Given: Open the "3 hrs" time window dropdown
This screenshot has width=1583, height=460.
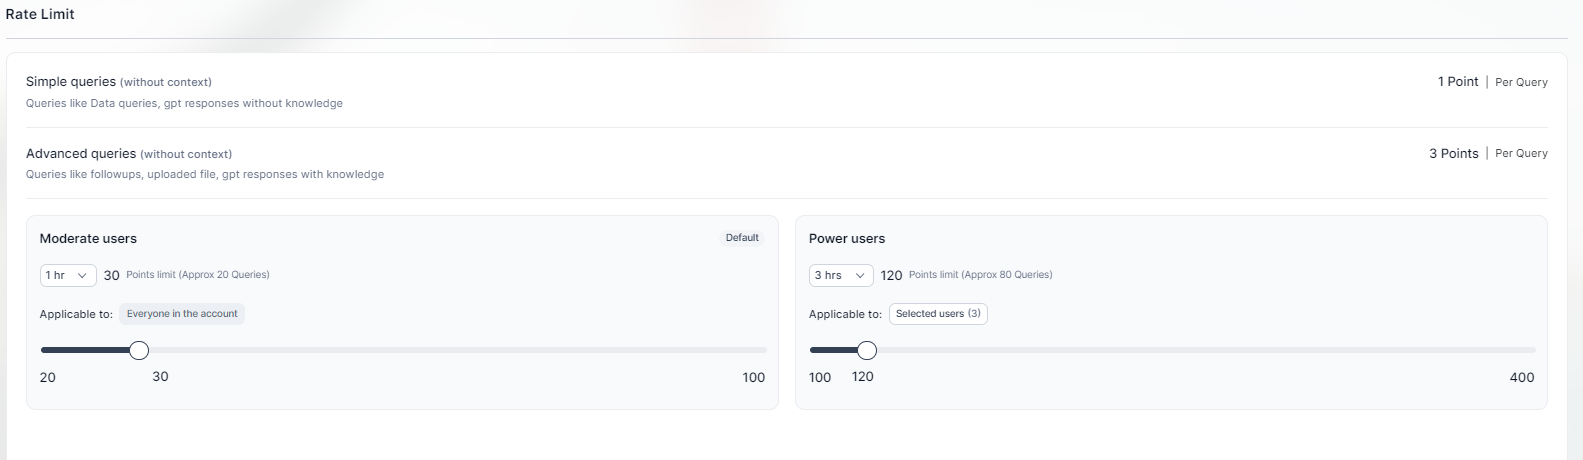Looking at the screenshot, I should point(840,275).
